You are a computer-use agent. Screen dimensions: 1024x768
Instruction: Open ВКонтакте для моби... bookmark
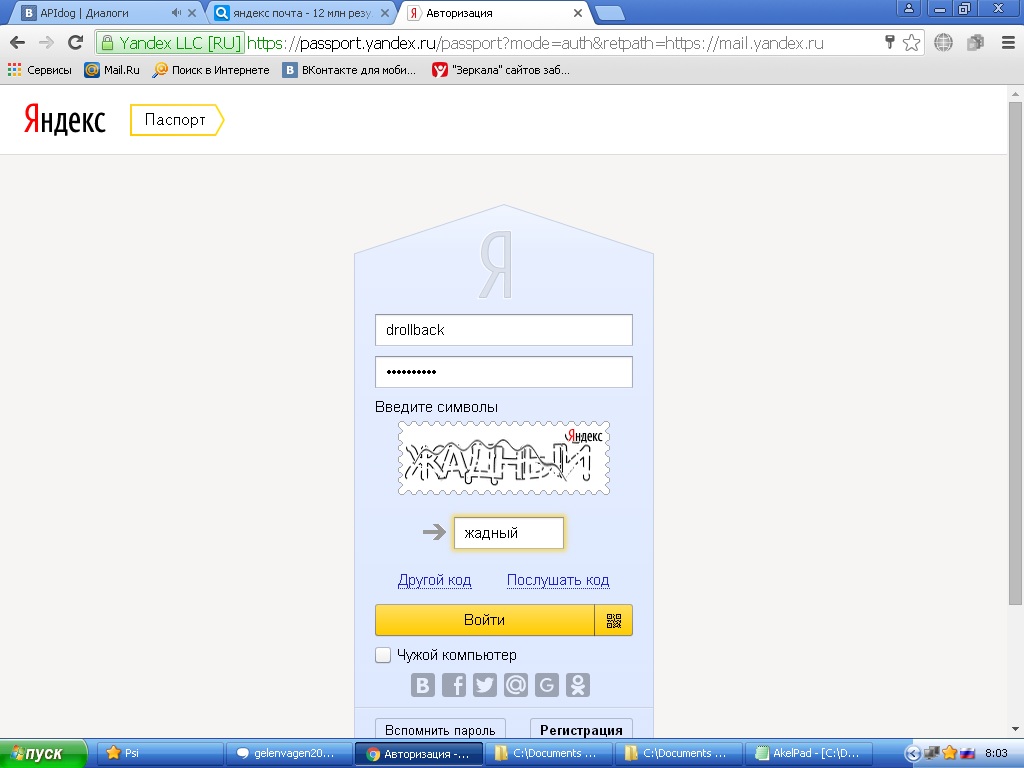pos(349,70)
